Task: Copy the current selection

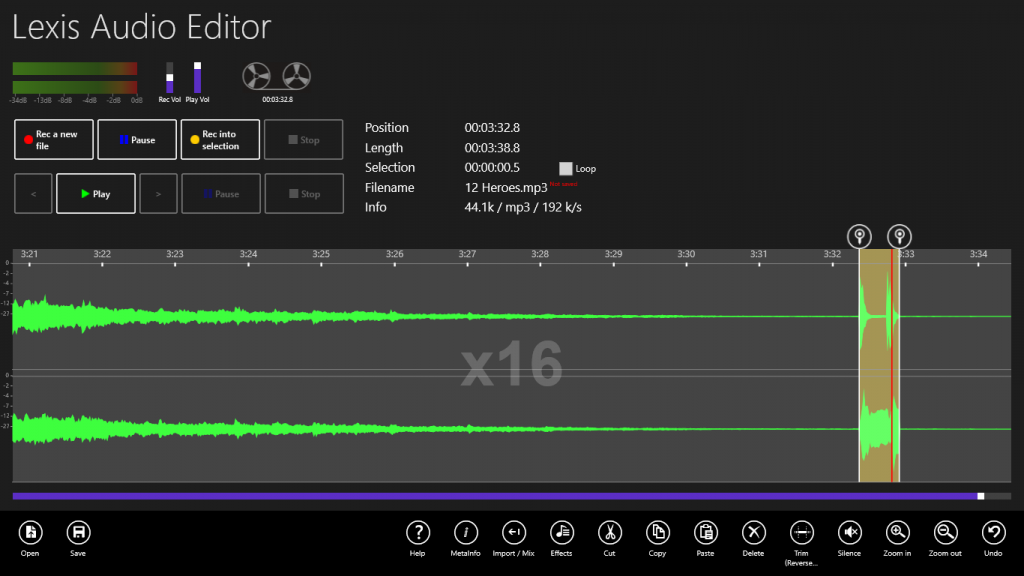Action: (657, 533)
